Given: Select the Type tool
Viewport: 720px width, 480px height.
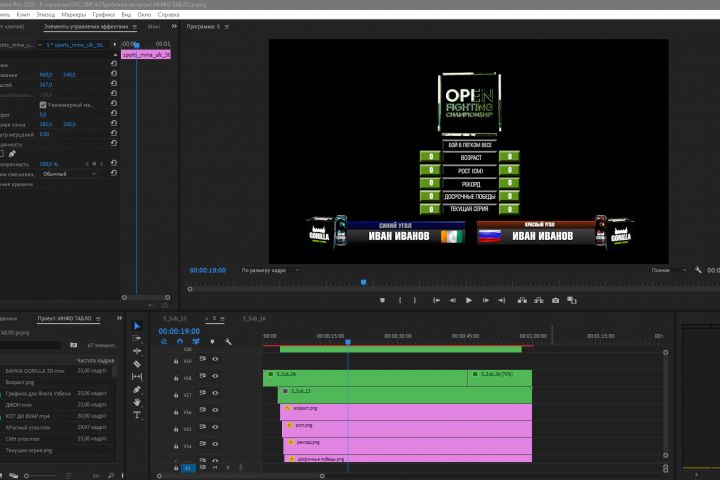Looking at the screenshot, I should (x=137, y=415).
